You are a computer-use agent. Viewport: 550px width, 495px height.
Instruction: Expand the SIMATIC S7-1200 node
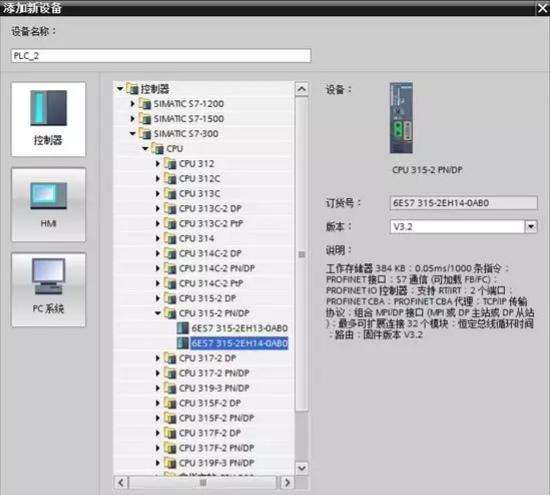click(133, 104)
